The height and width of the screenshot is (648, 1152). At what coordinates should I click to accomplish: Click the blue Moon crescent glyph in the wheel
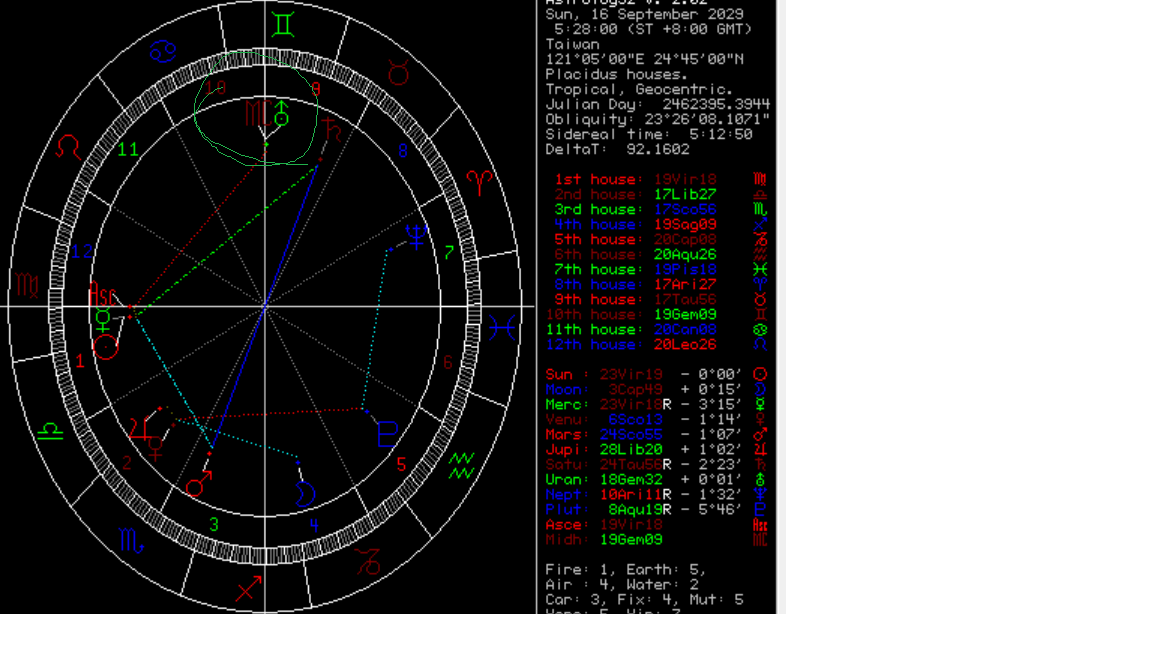point(304,494)
